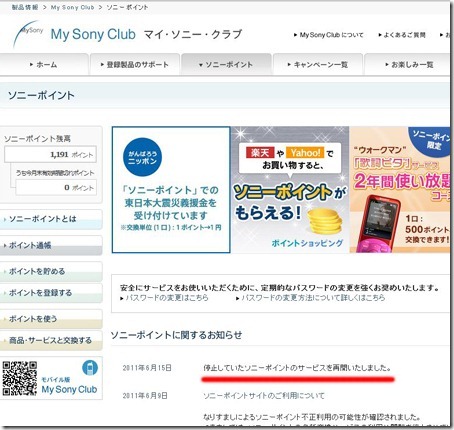The image size is (454, 430).
Task: Click the モバイル版 My Sony Club text
Action: [69, 385]
